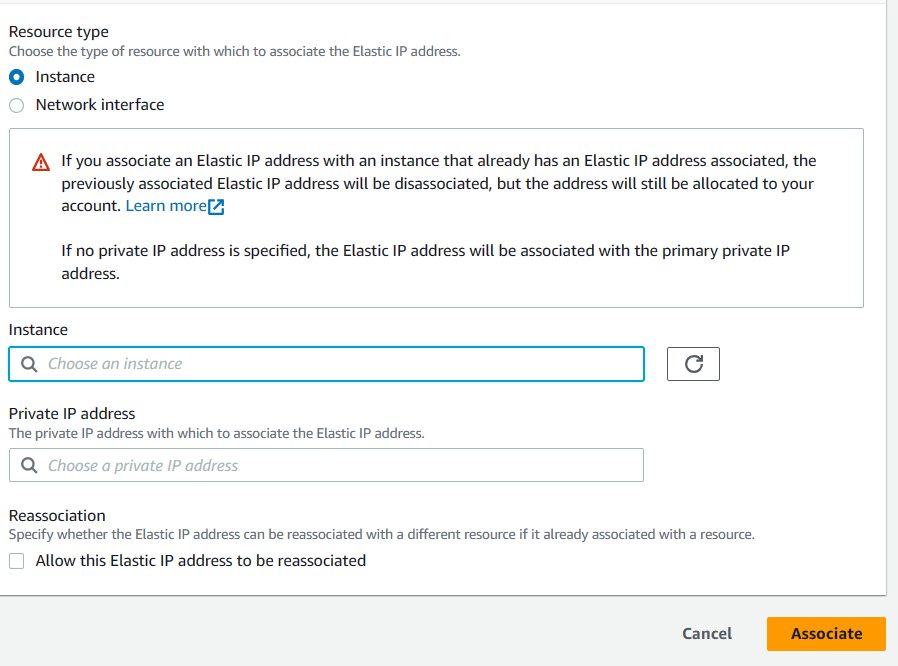Tick the reassociation checkbox
Image resolution: width=898 pixels, height=666 pixels.
(x=17, y=561)
